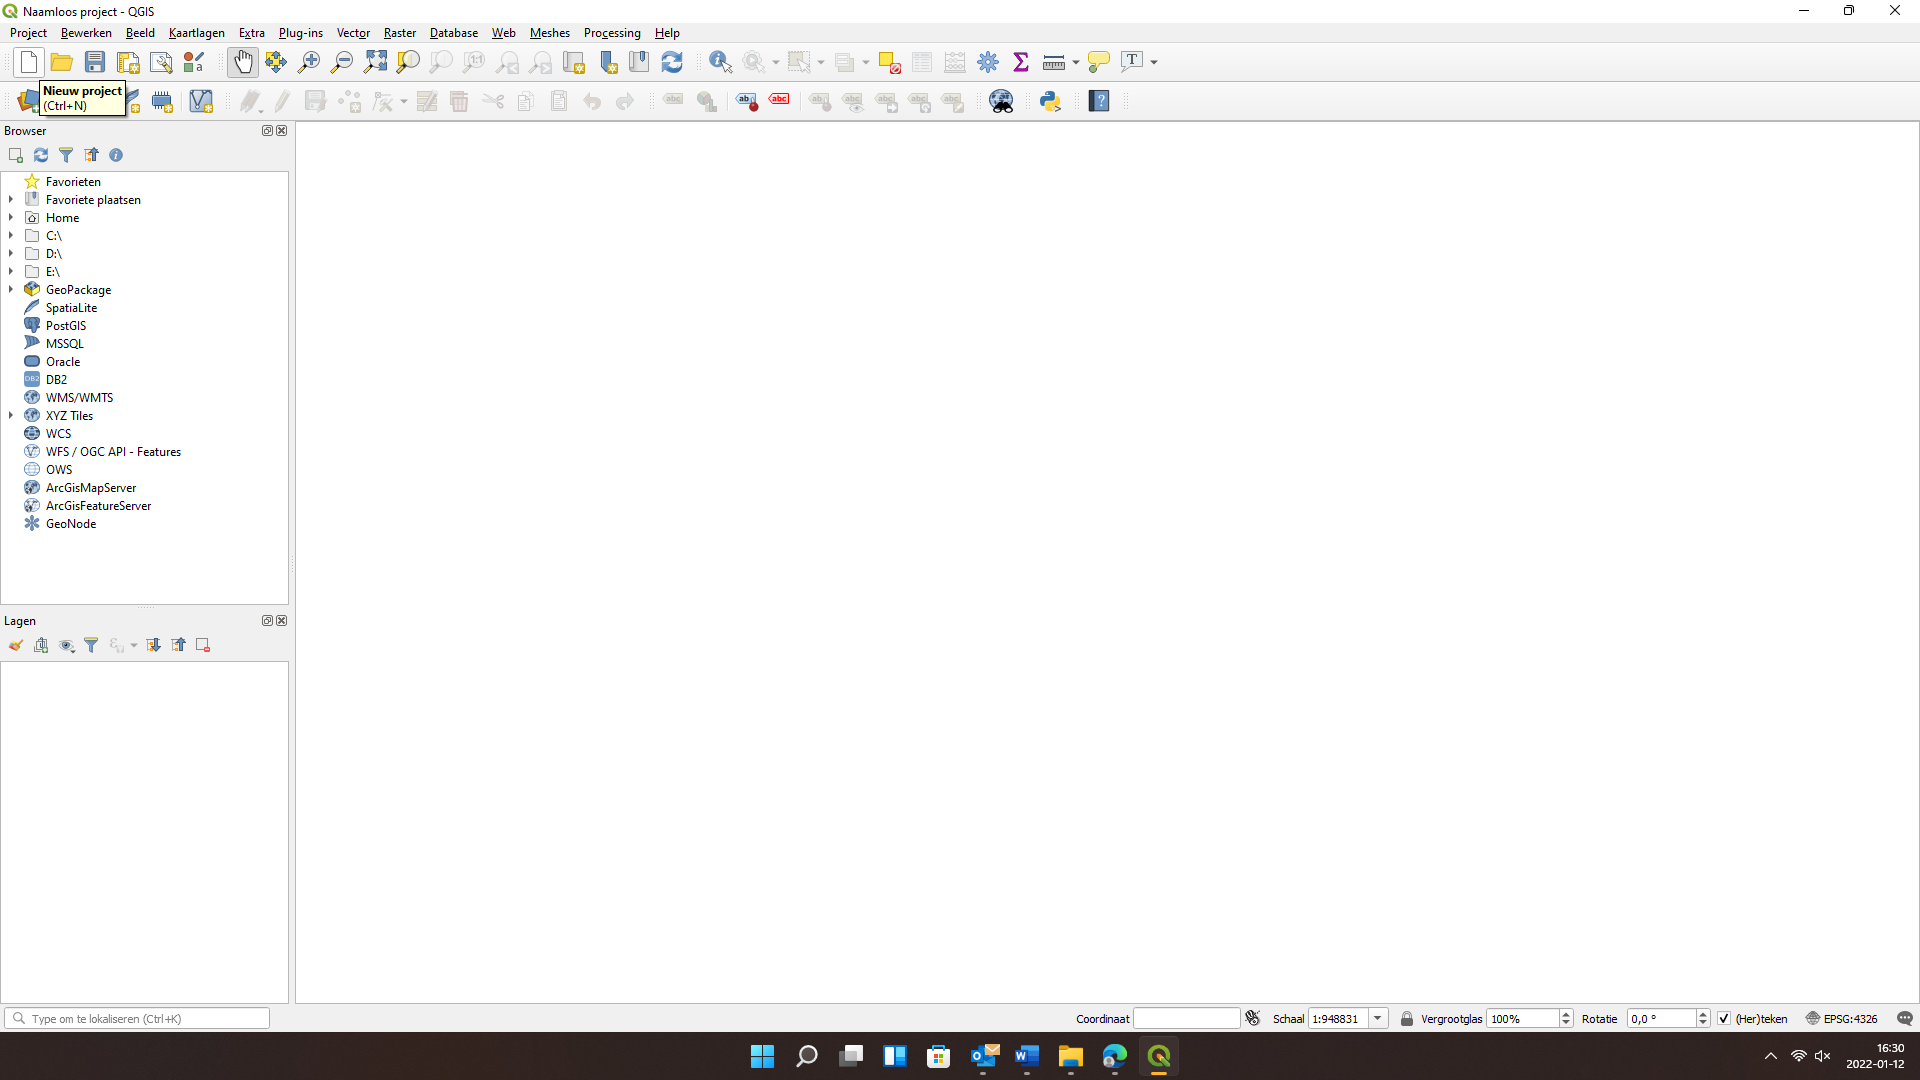The height and width of the screenshot is (1080, 1920).
Task: Click Enable Properties Widget info icon in Browser
Action: click(116, 155)
